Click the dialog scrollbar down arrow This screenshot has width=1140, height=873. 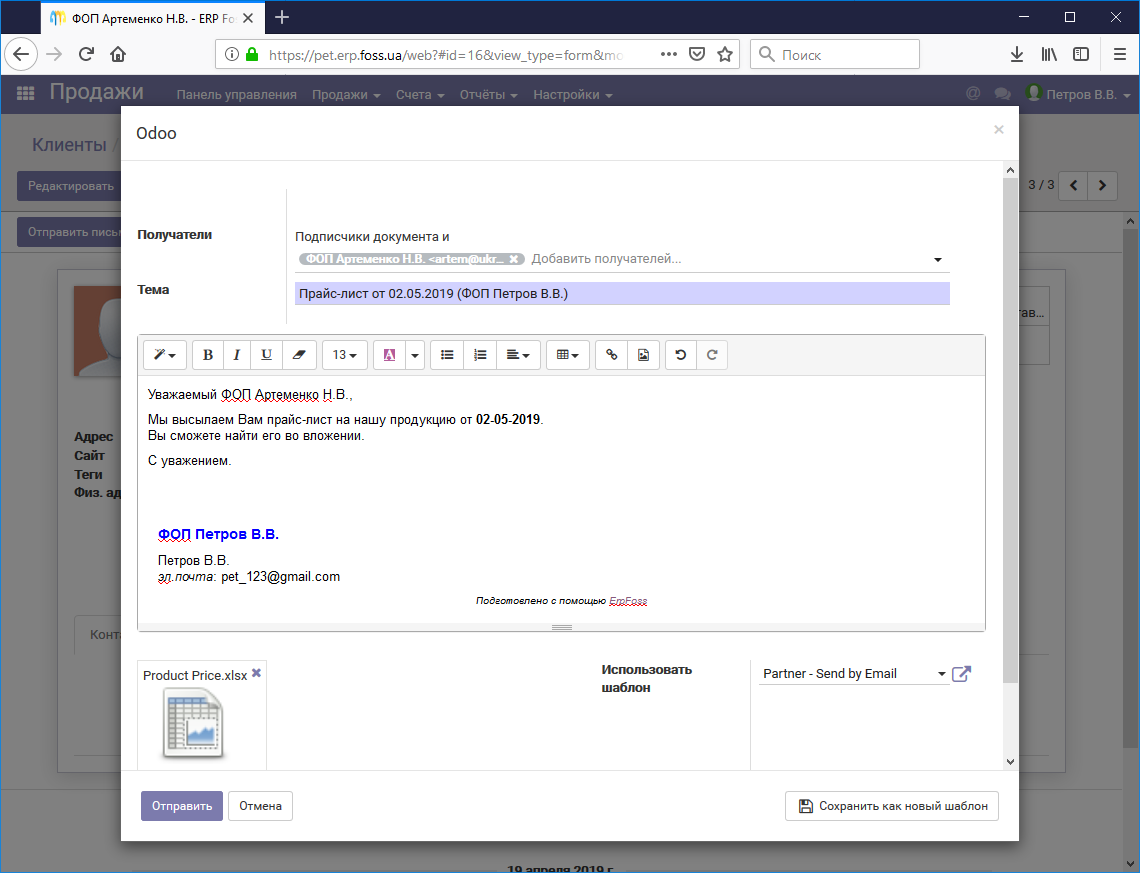[x=1010, y=762]
